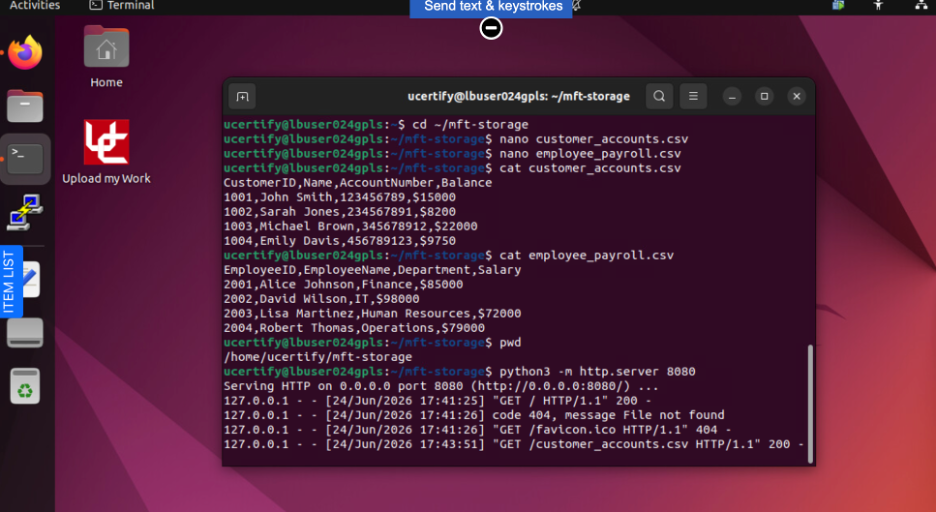The width and height of the screenshot is (936, 512).
Task: Click the 'Serving HTTP on 0.0.0.0 port 8080' line
Action: coord(441,386)
